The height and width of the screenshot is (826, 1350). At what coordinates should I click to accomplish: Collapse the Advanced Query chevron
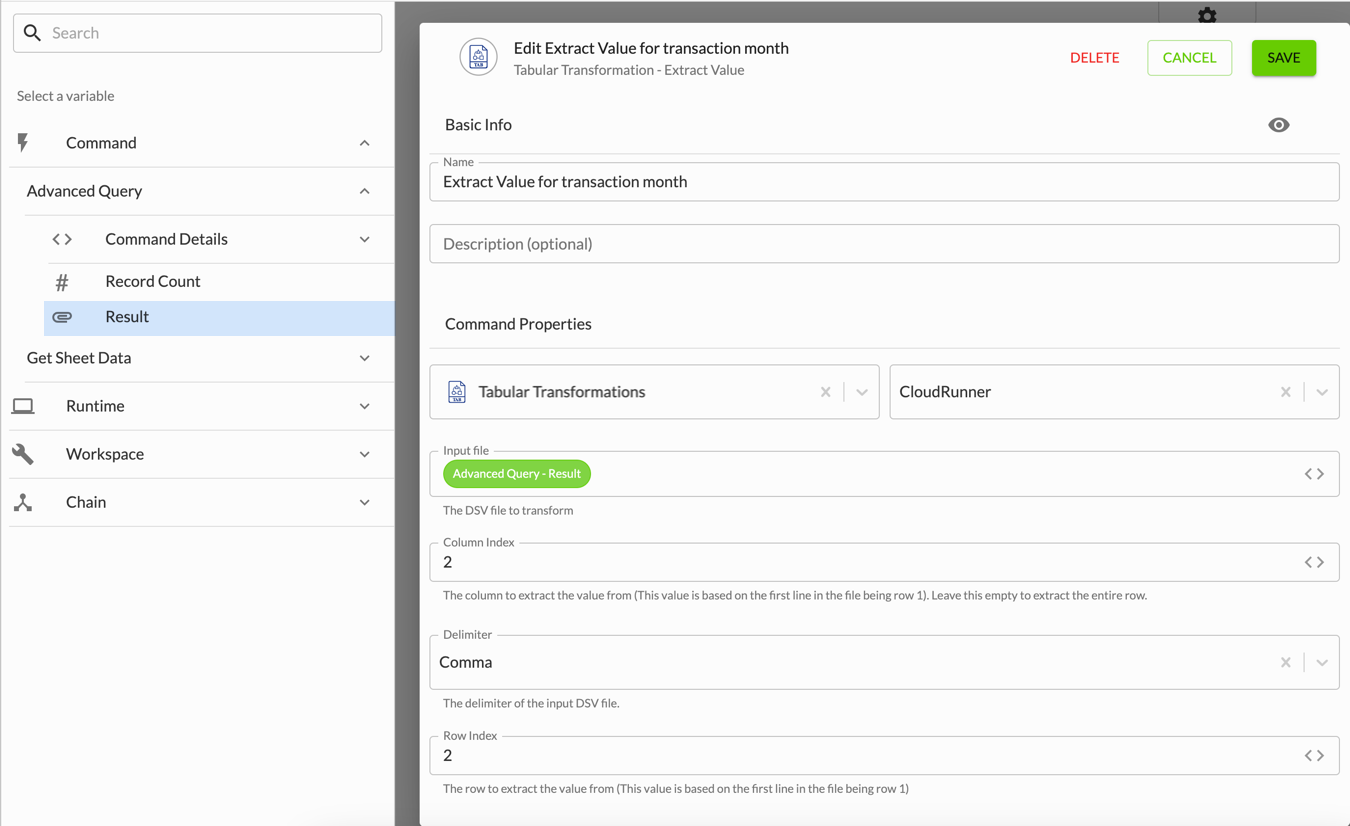pos(364,191)
